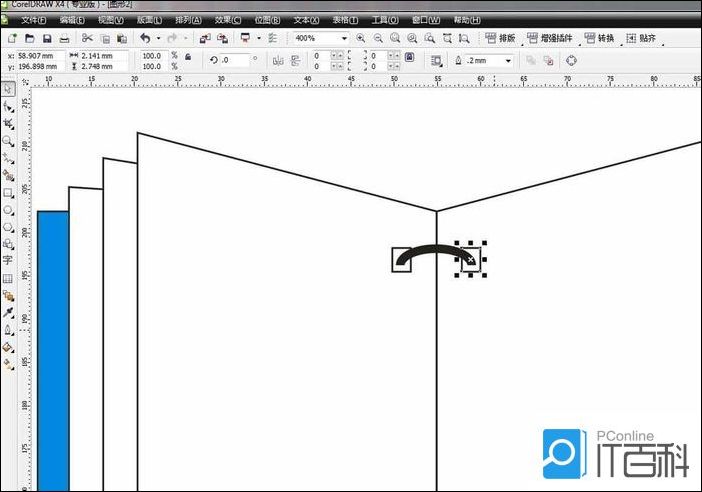Select the Shape edit tool
The image size is (702, 492).
8,107
